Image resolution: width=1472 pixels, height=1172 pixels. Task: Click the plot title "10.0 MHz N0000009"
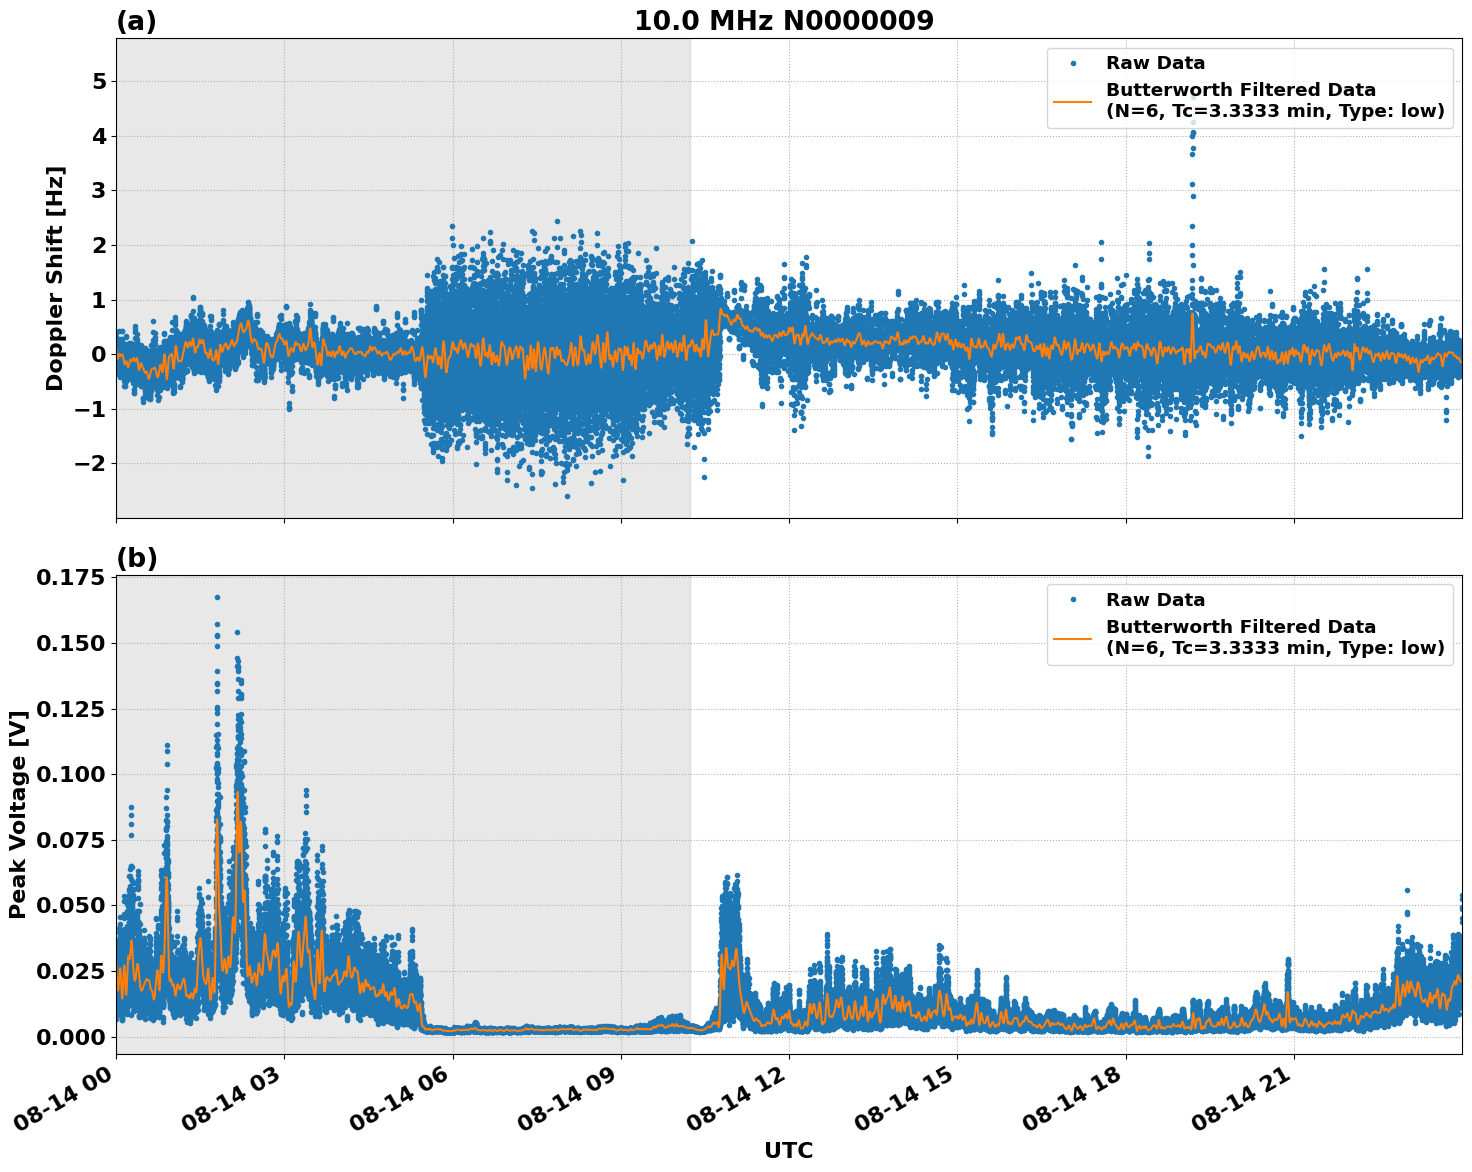(783, 21)
